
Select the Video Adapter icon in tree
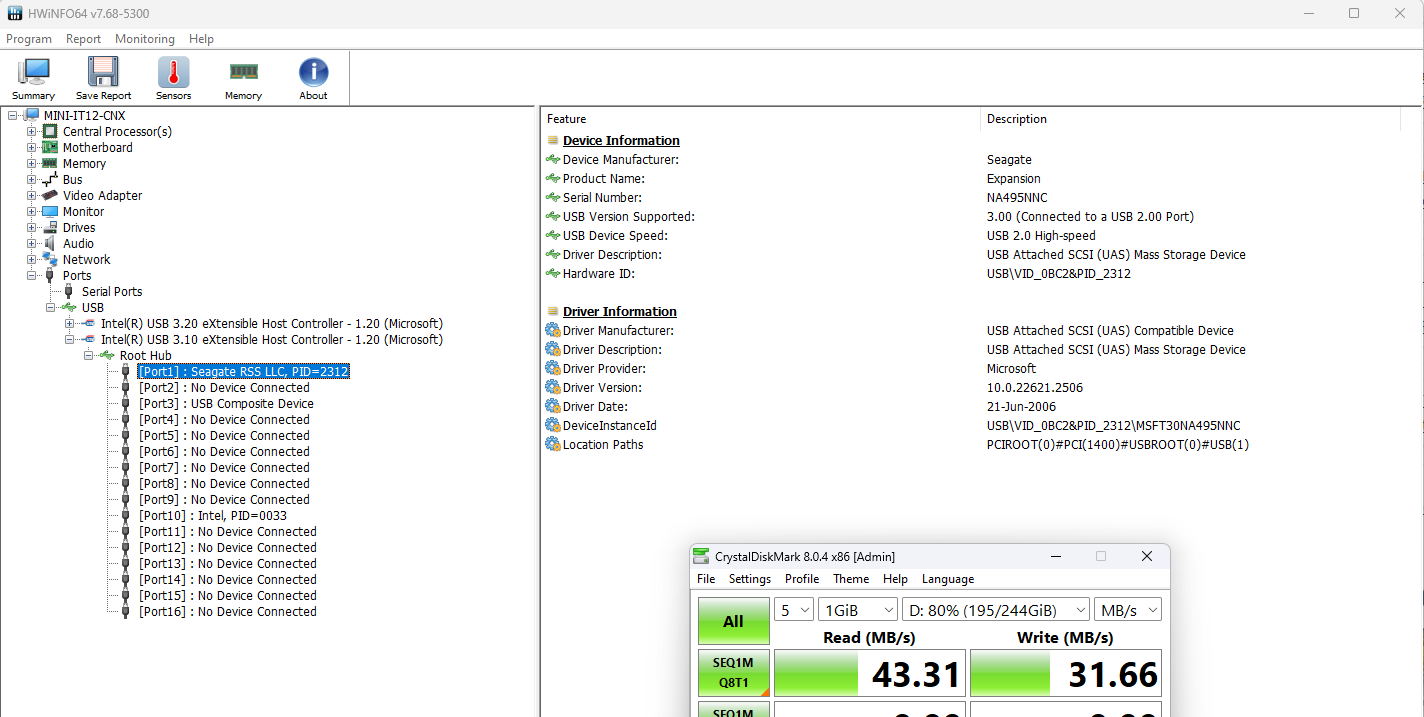(50, 195)
